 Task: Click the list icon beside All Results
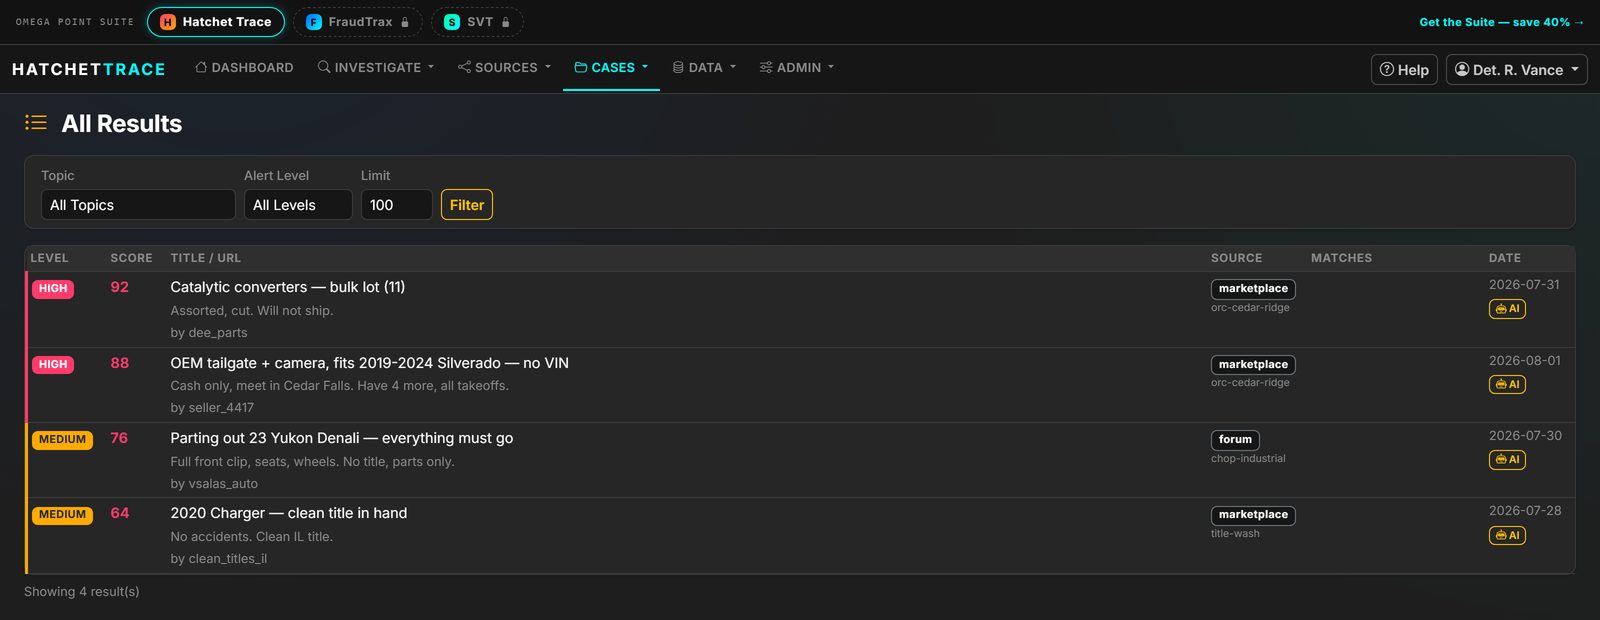pyautogui.click(x=36, y=123)
